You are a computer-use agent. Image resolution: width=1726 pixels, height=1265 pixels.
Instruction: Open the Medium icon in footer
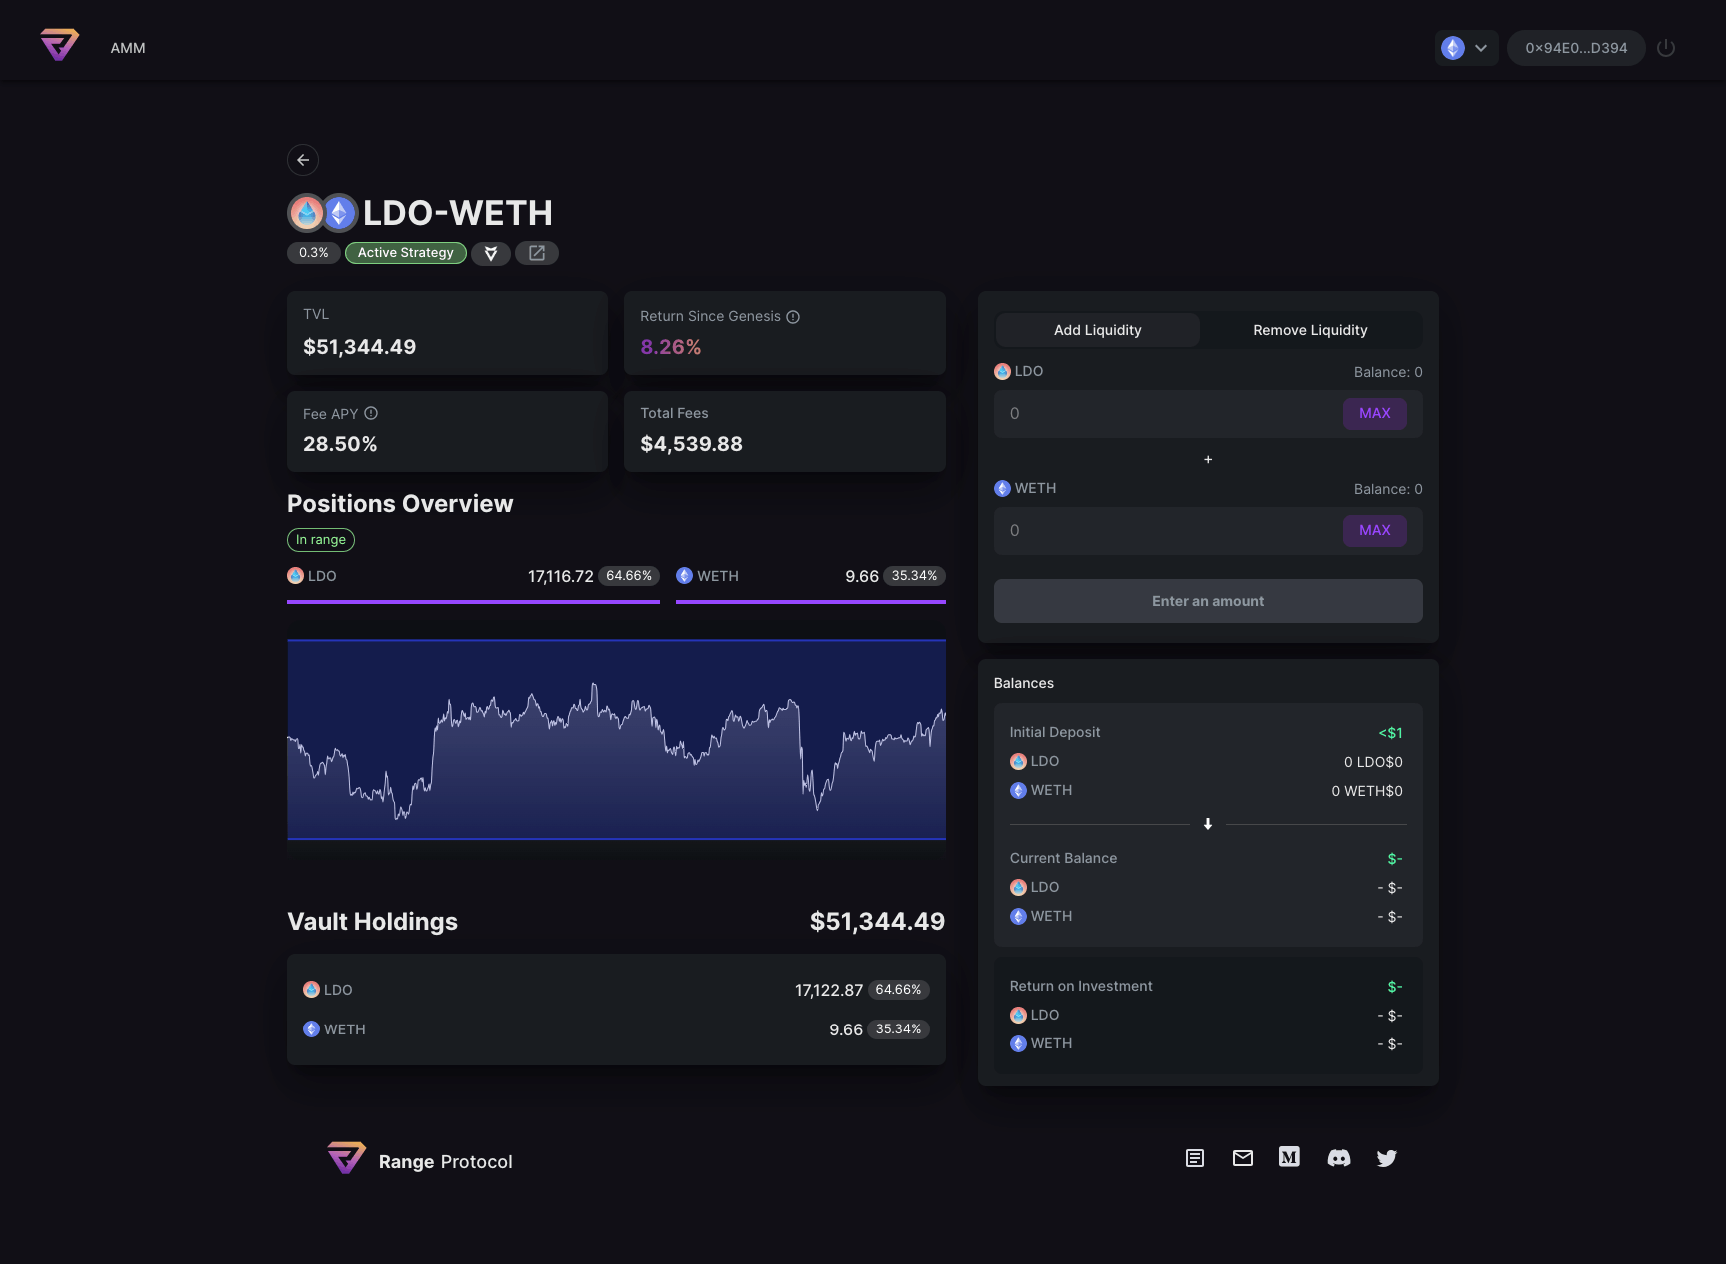pyautogui.click(x=1290, y=1157)
